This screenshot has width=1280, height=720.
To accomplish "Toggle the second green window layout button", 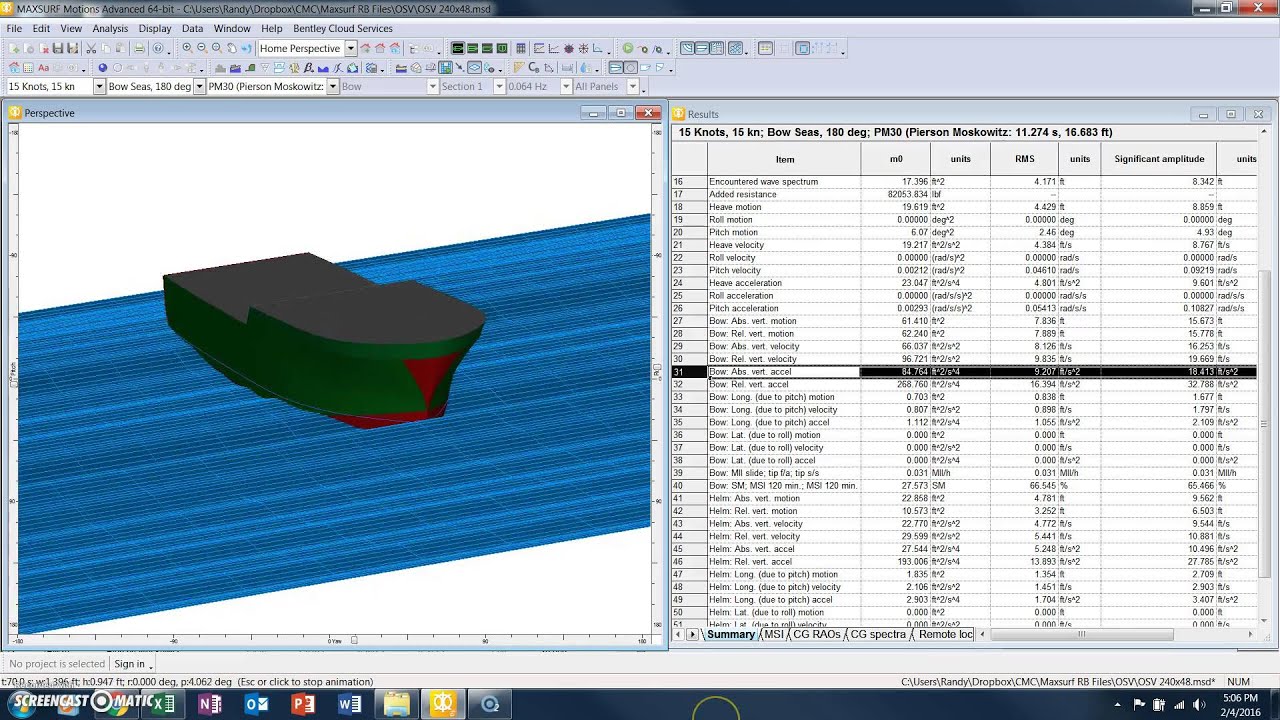I will click(x=473, y=48).
